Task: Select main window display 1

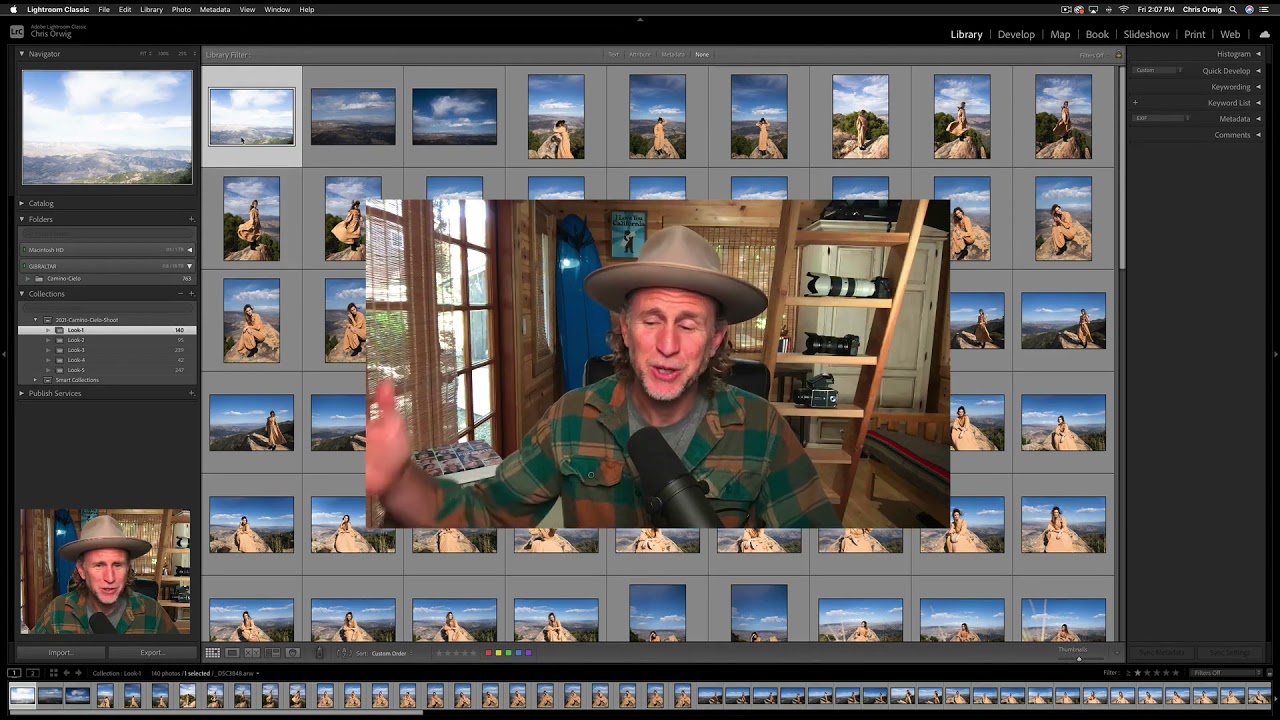Action: click(x=14, y=673)
